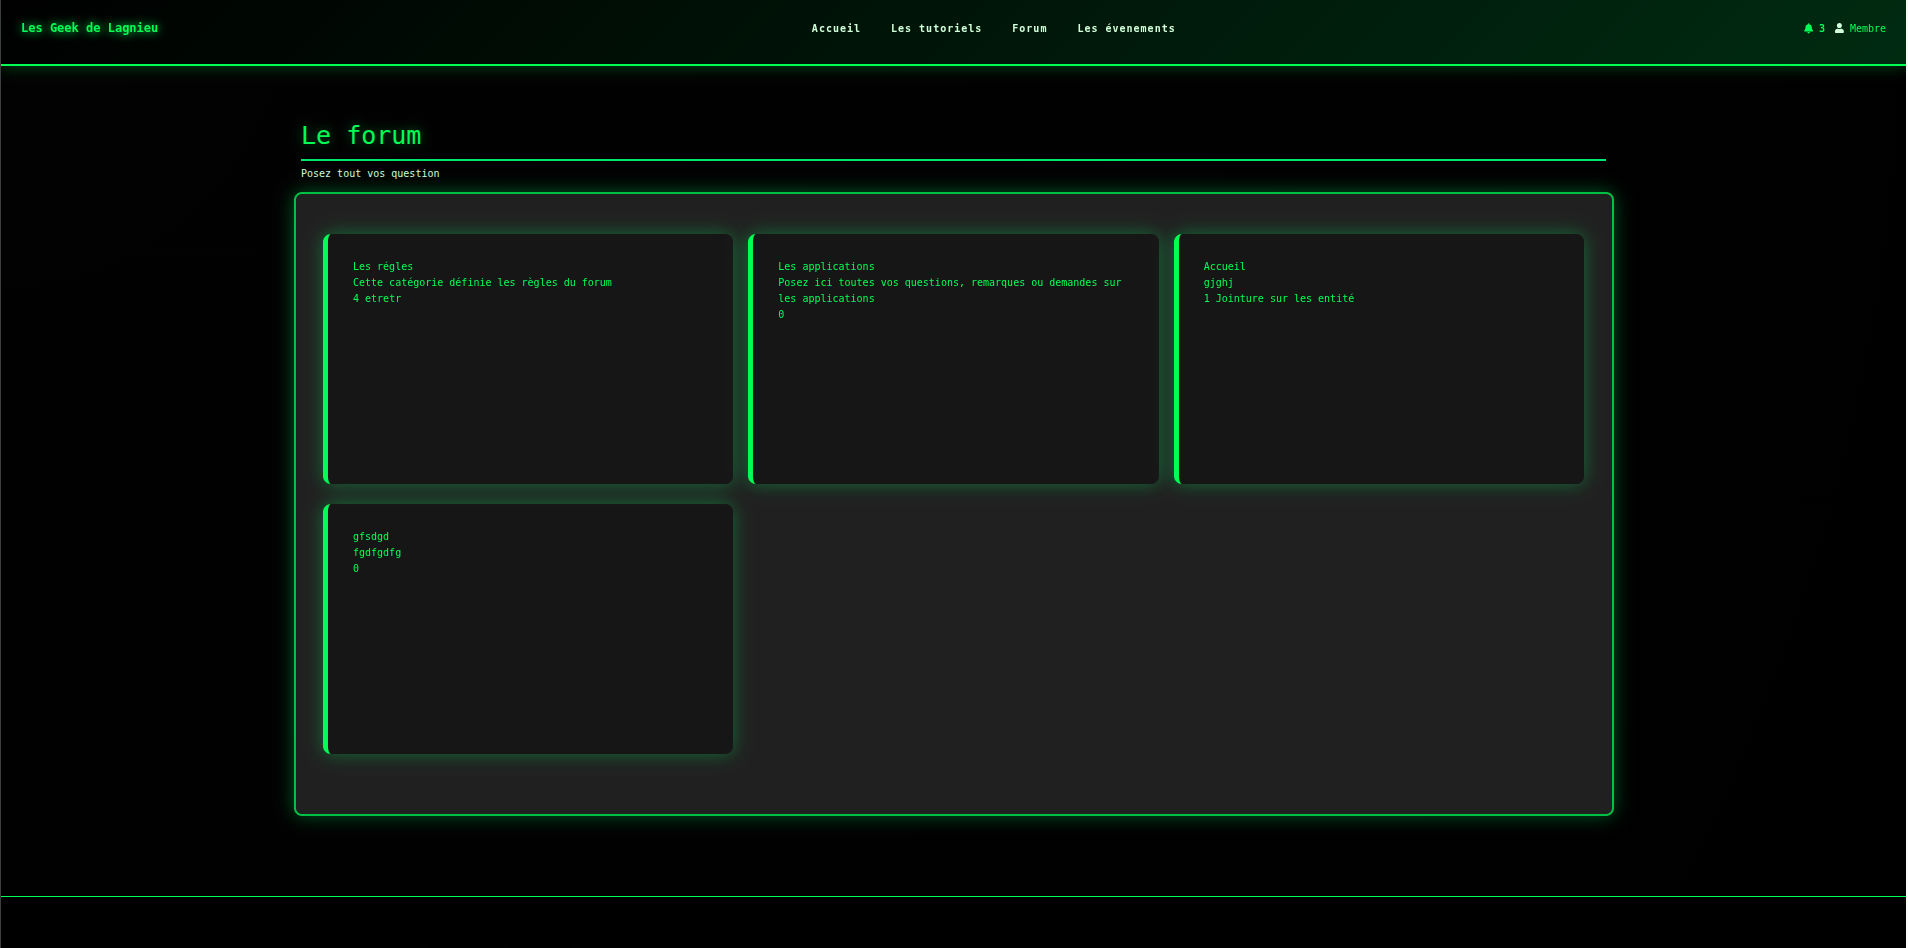Open the Membre account link
The height and width of the screenshot is (948, 1908).
pyautogui.click(x=1867, y=29)
